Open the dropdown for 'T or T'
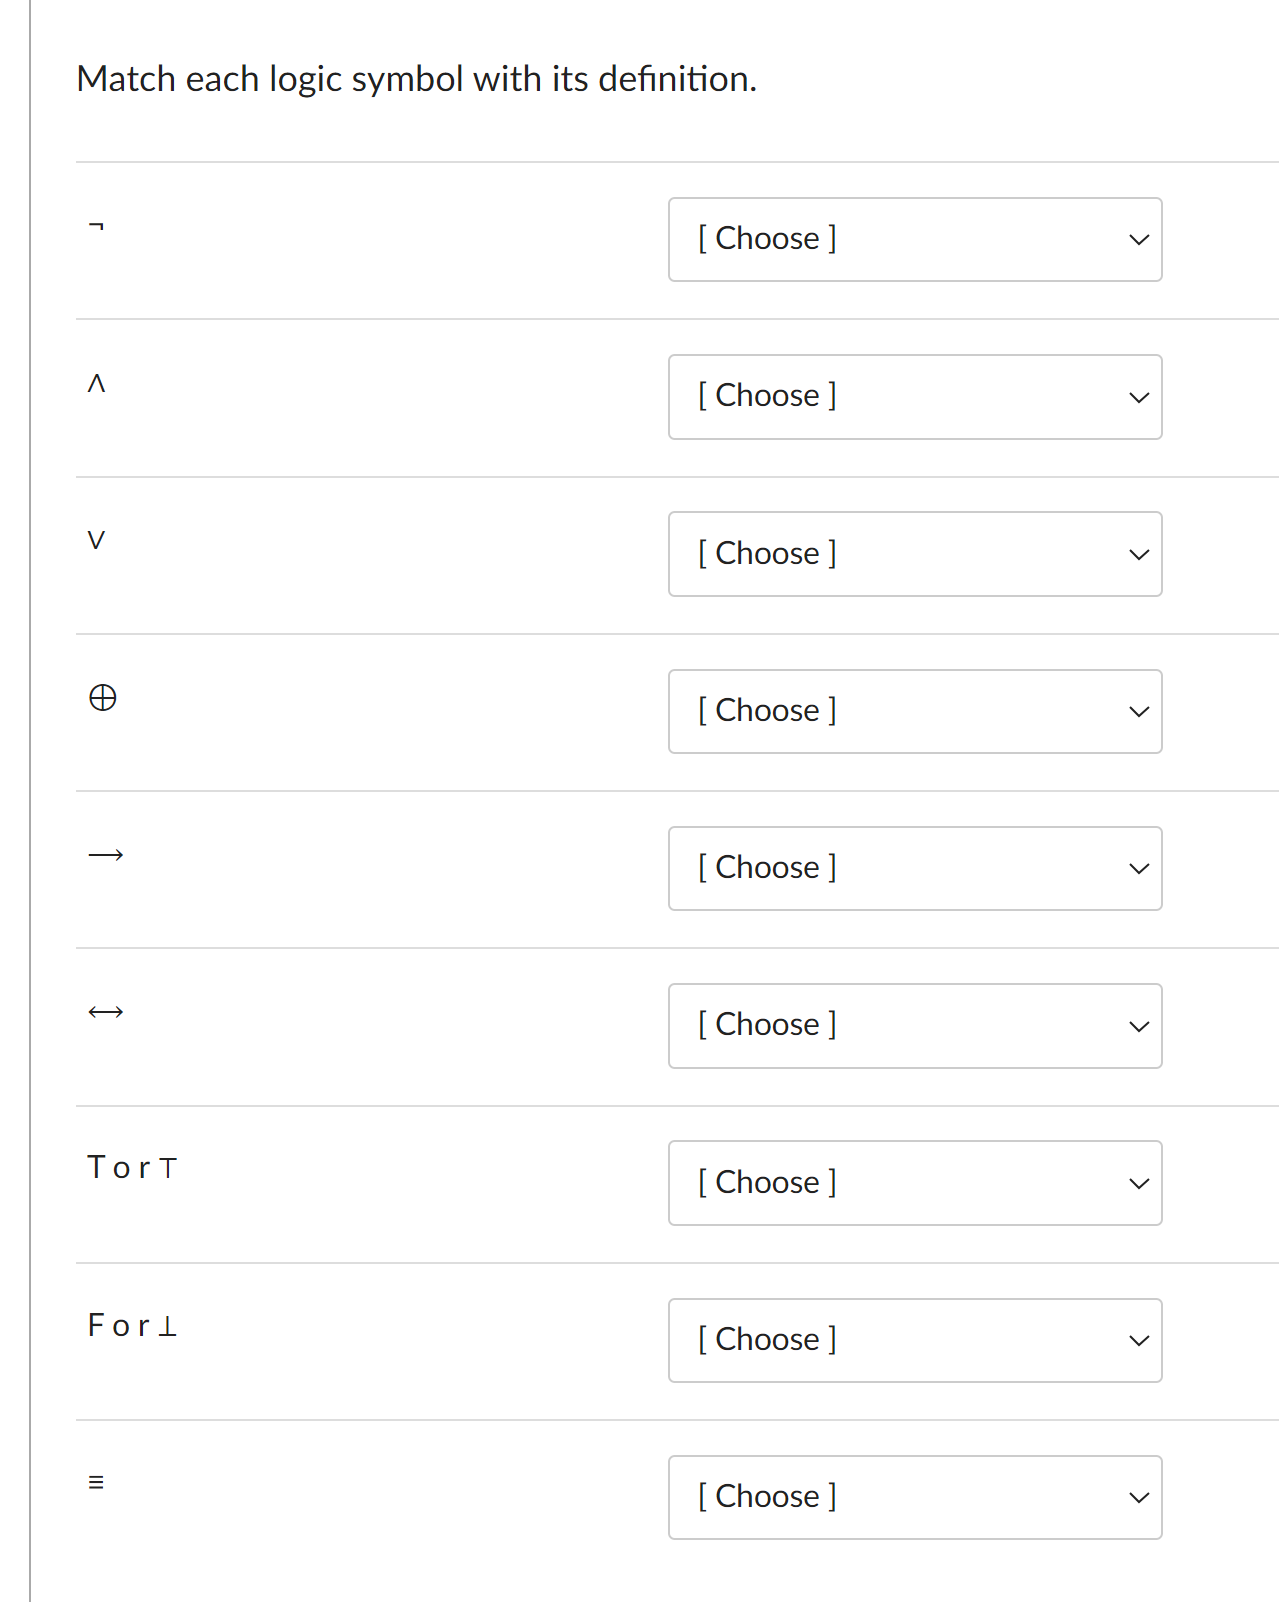The image size is (1279, 1602). pos(914,1183)
